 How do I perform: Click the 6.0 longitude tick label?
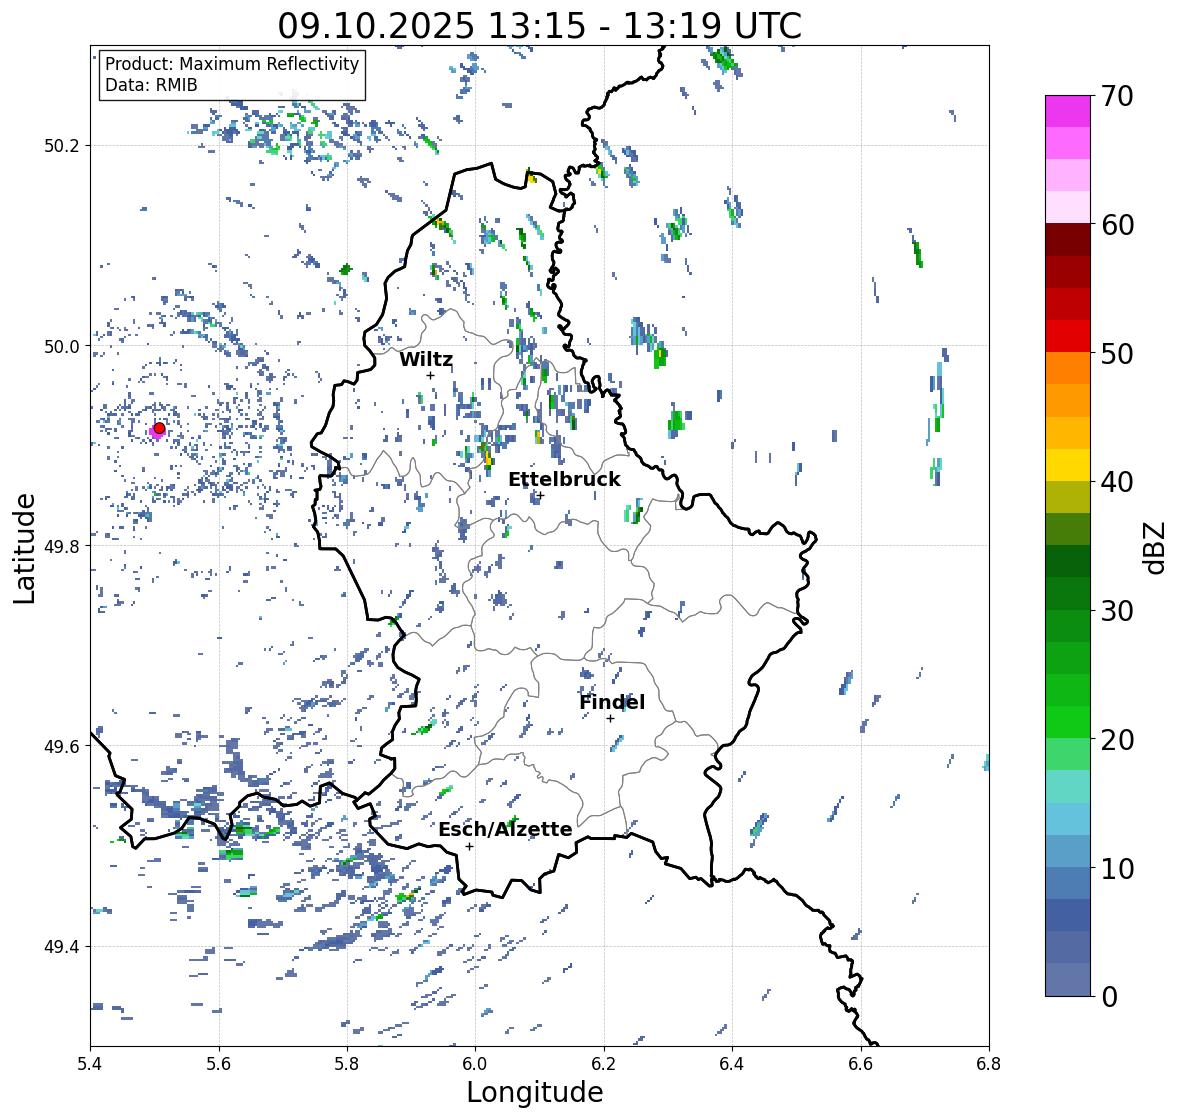[x=475, y=1064]
